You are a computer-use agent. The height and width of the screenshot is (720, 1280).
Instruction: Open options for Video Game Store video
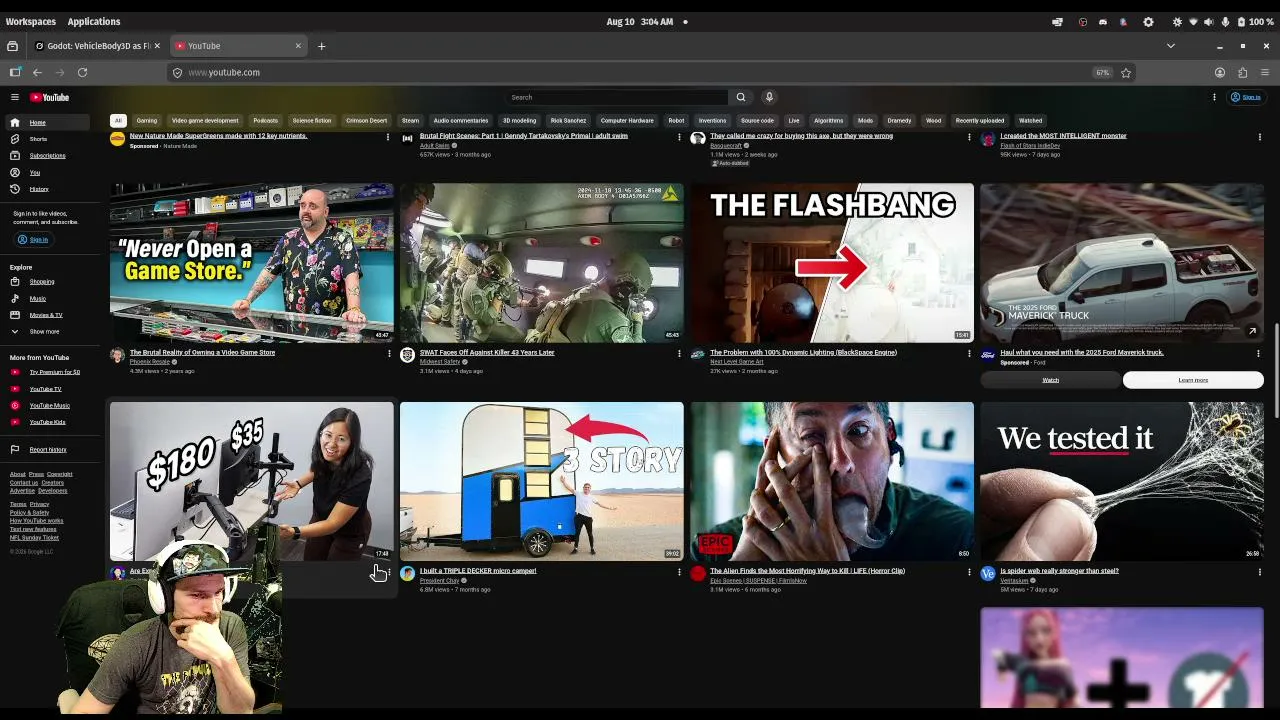point(389,353)
